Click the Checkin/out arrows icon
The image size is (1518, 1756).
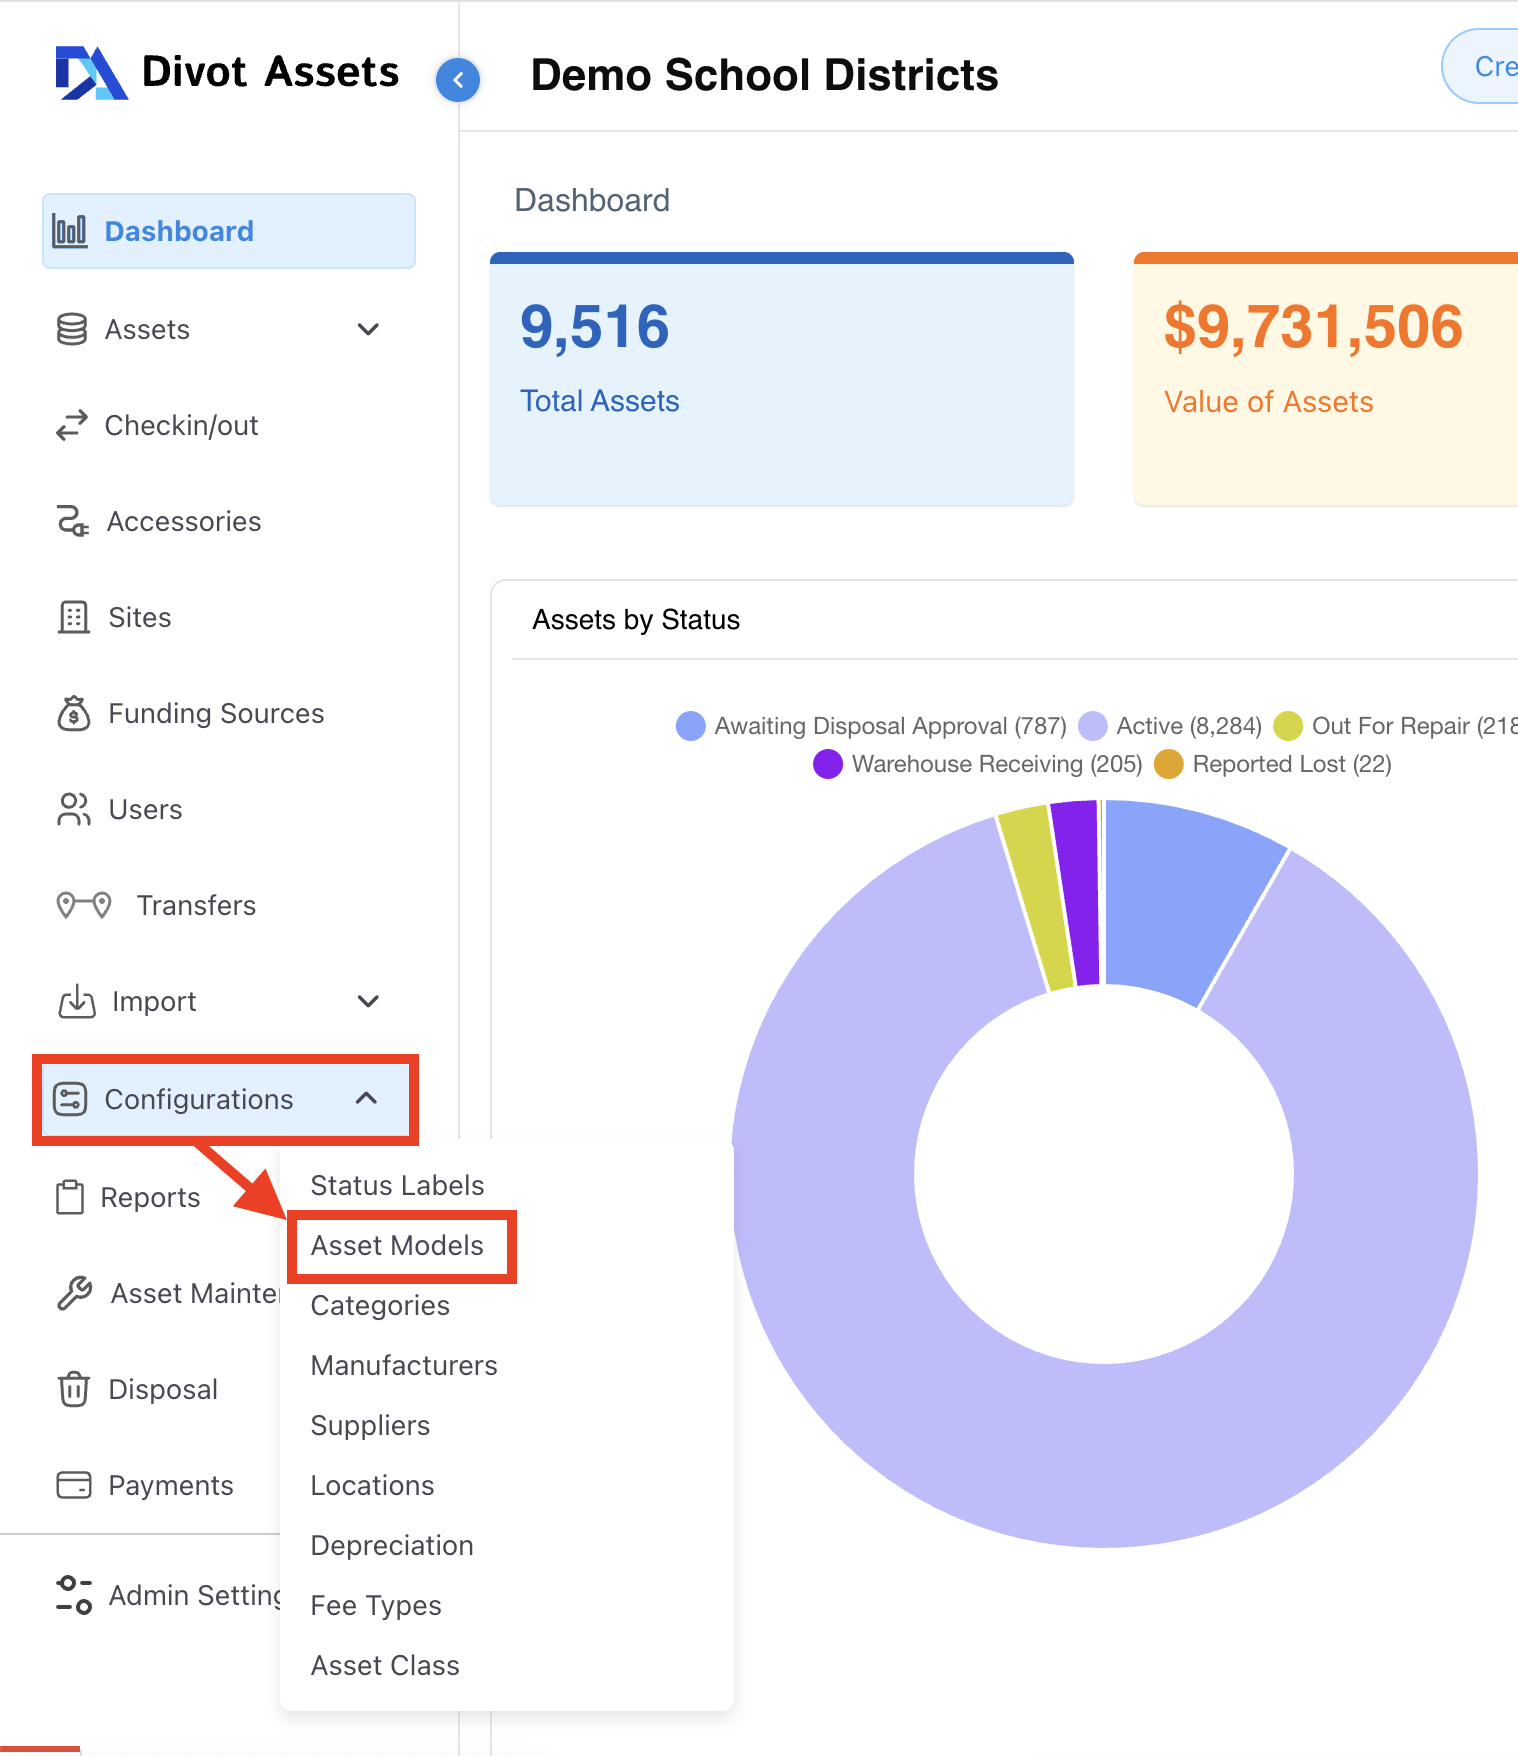point(72,426)
